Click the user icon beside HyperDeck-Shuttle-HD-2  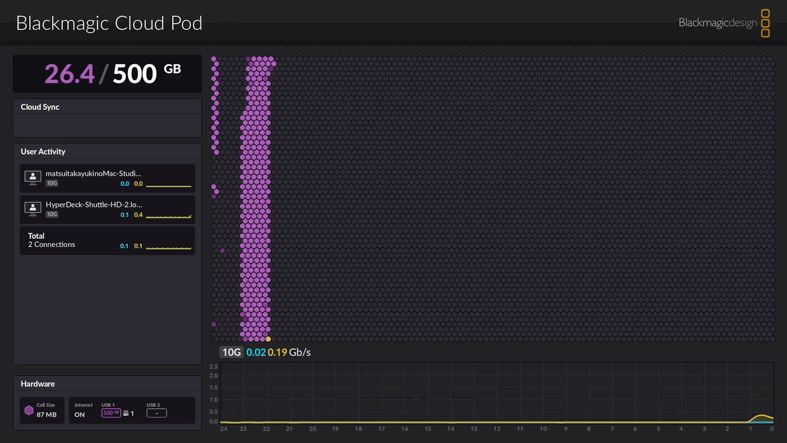pos(33,209)
